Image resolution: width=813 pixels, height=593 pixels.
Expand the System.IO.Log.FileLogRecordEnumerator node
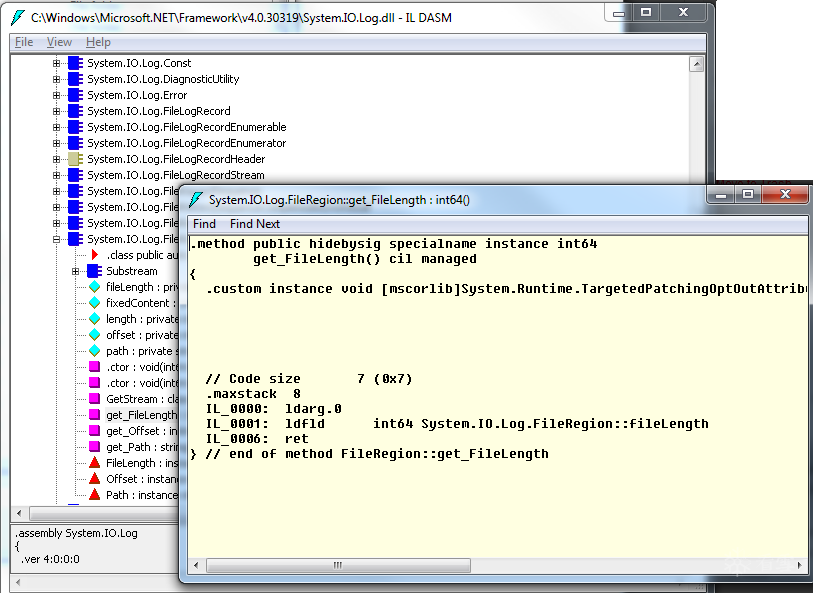(x=57, y=143)
